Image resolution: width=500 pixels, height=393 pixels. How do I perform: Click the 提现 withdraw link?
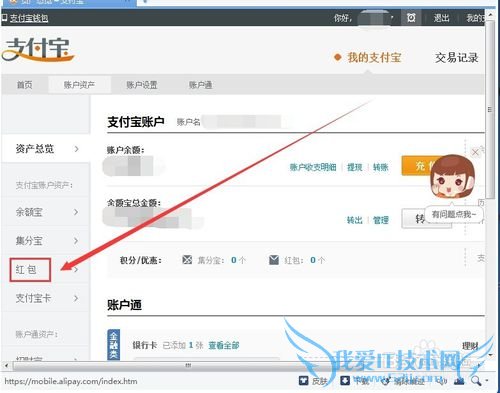[x=354, y=167]
